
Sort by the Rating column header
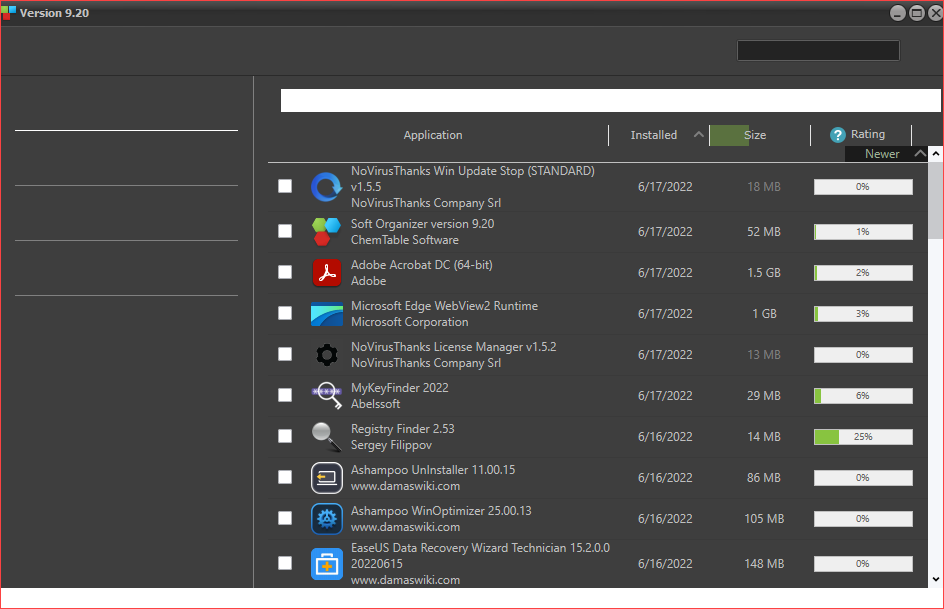point(868,134)
